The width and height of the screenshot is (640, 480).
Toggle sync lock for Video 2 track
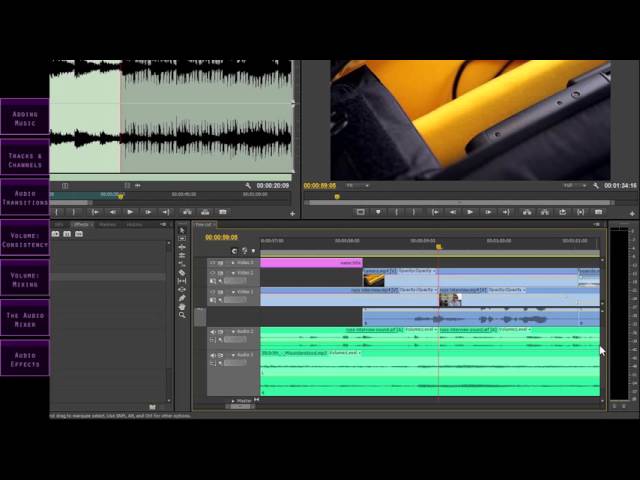(x=221, y=273)
